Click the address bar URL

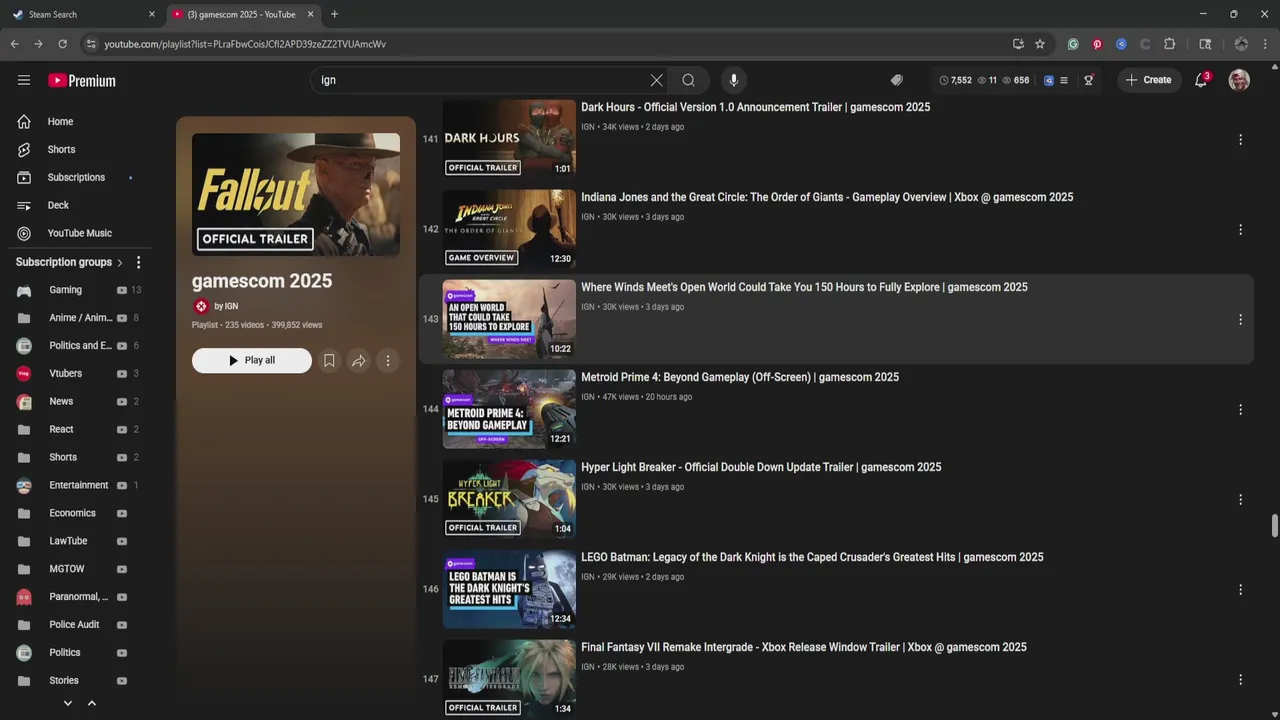[x=245, y=44]
